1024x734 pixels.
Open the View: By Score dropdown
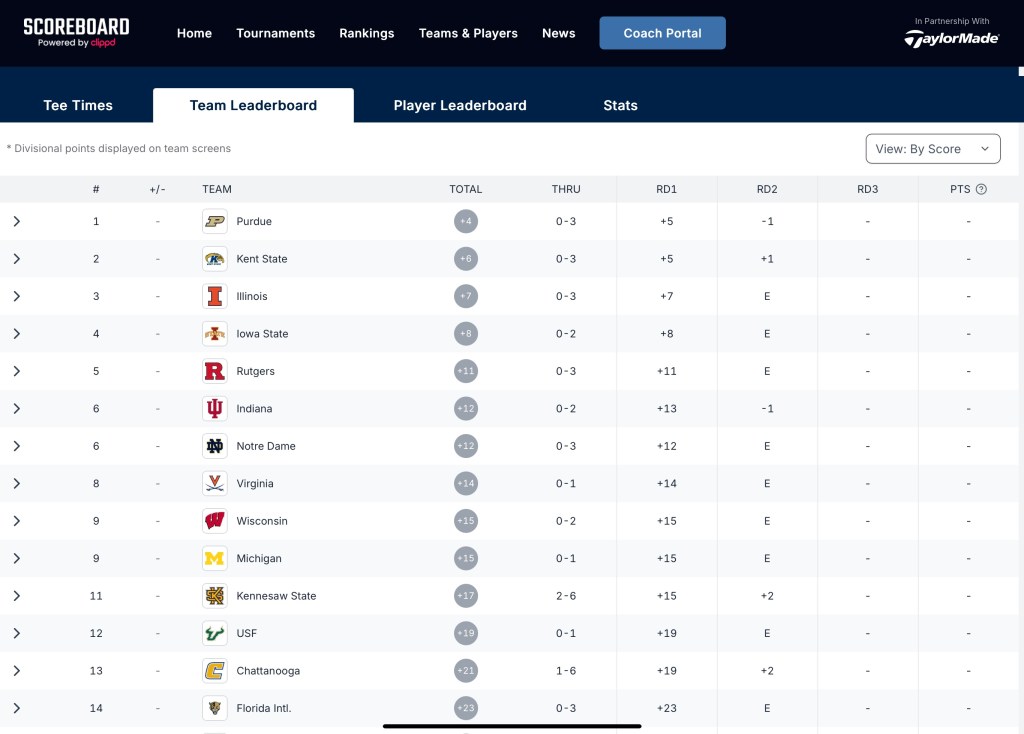pyautogui.click(x=932, y=149)
